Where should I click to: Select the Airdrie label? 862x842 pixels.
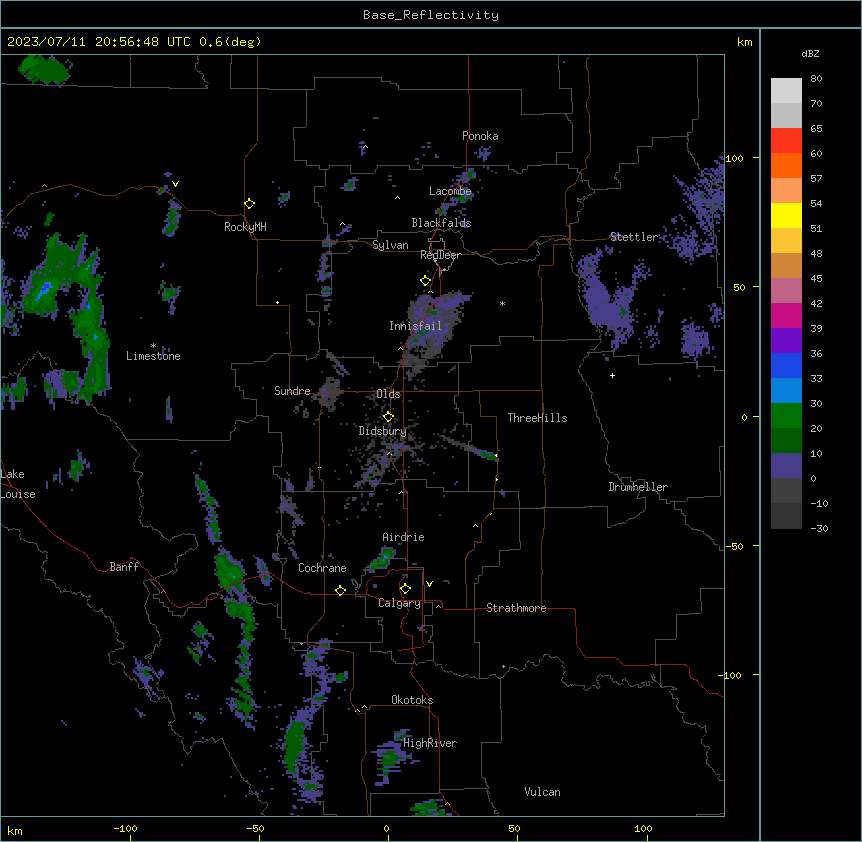(403, 537)
